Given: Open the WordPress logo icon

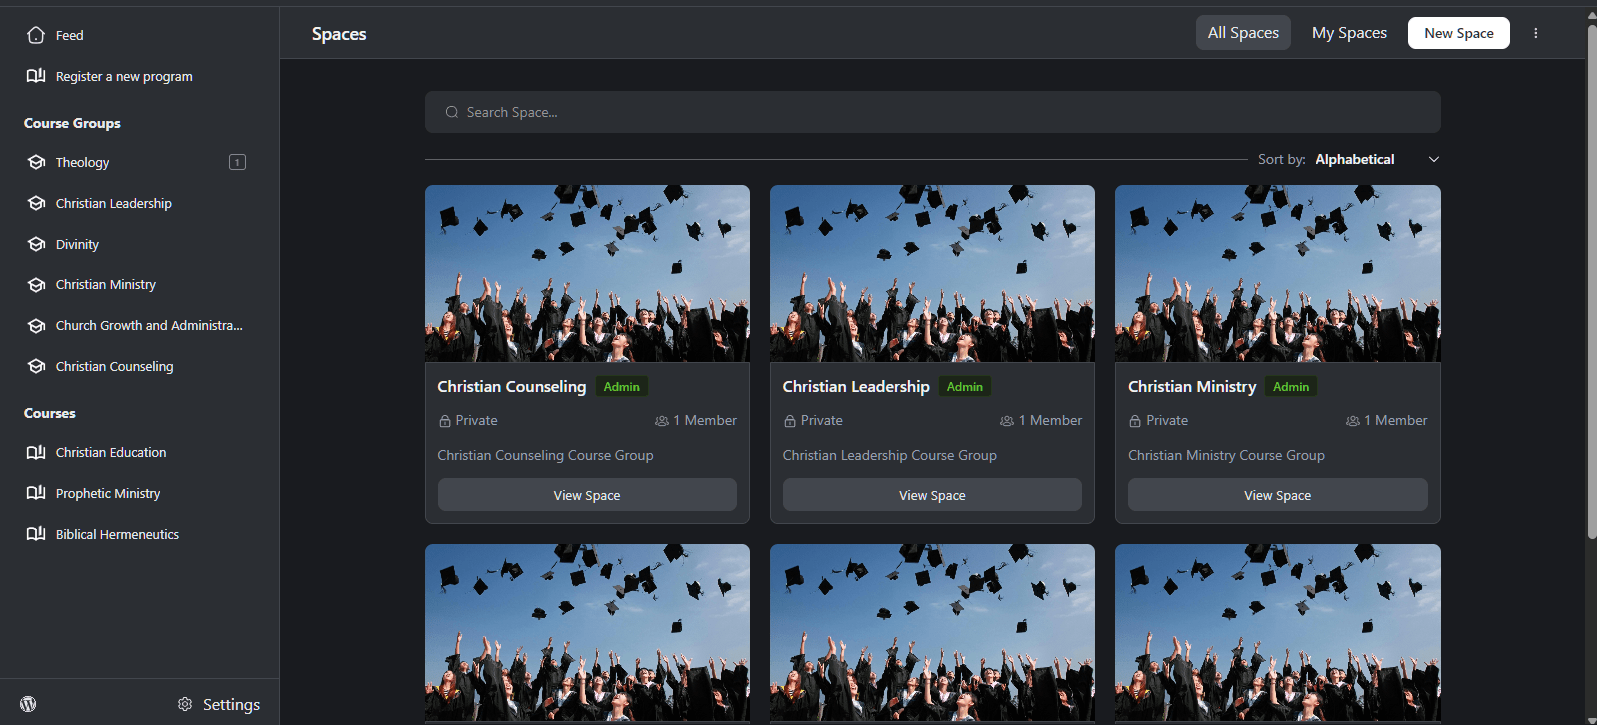Looking at the screenshot, I should (x=28, y=704).
